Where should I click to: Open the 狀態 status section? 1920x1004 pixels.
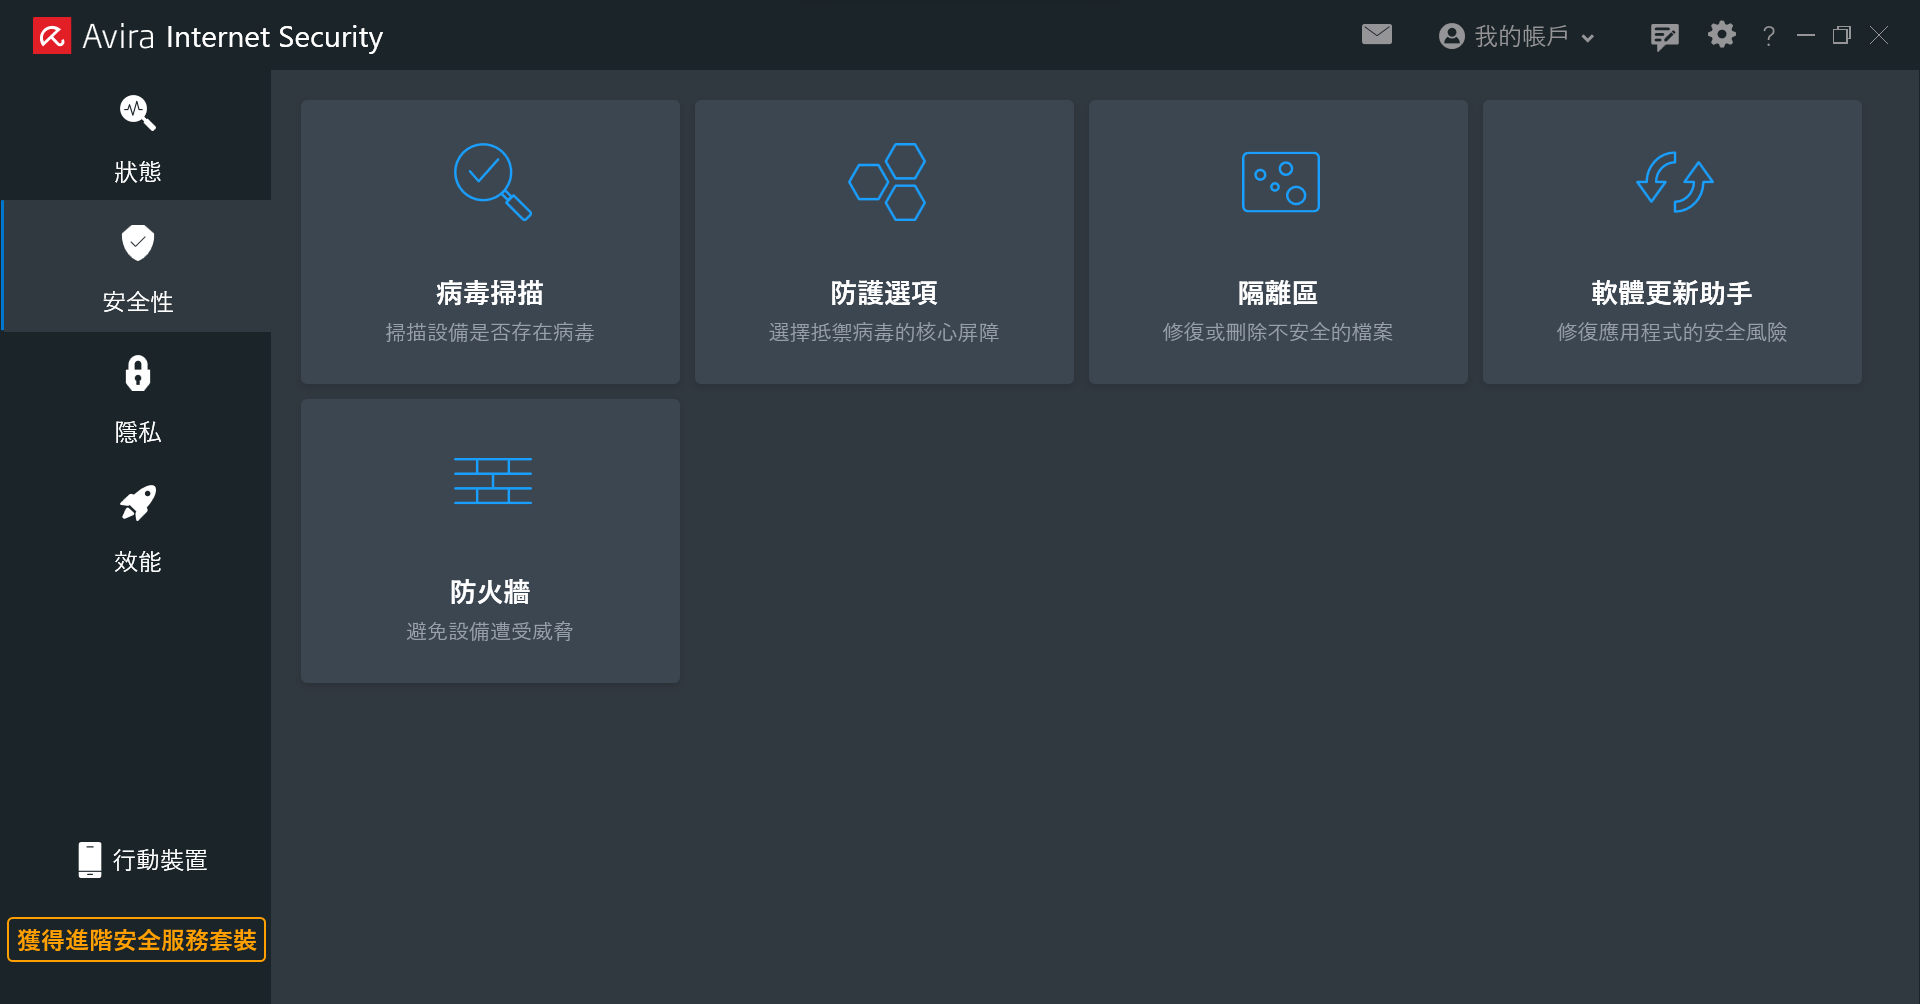click(137, 137)
